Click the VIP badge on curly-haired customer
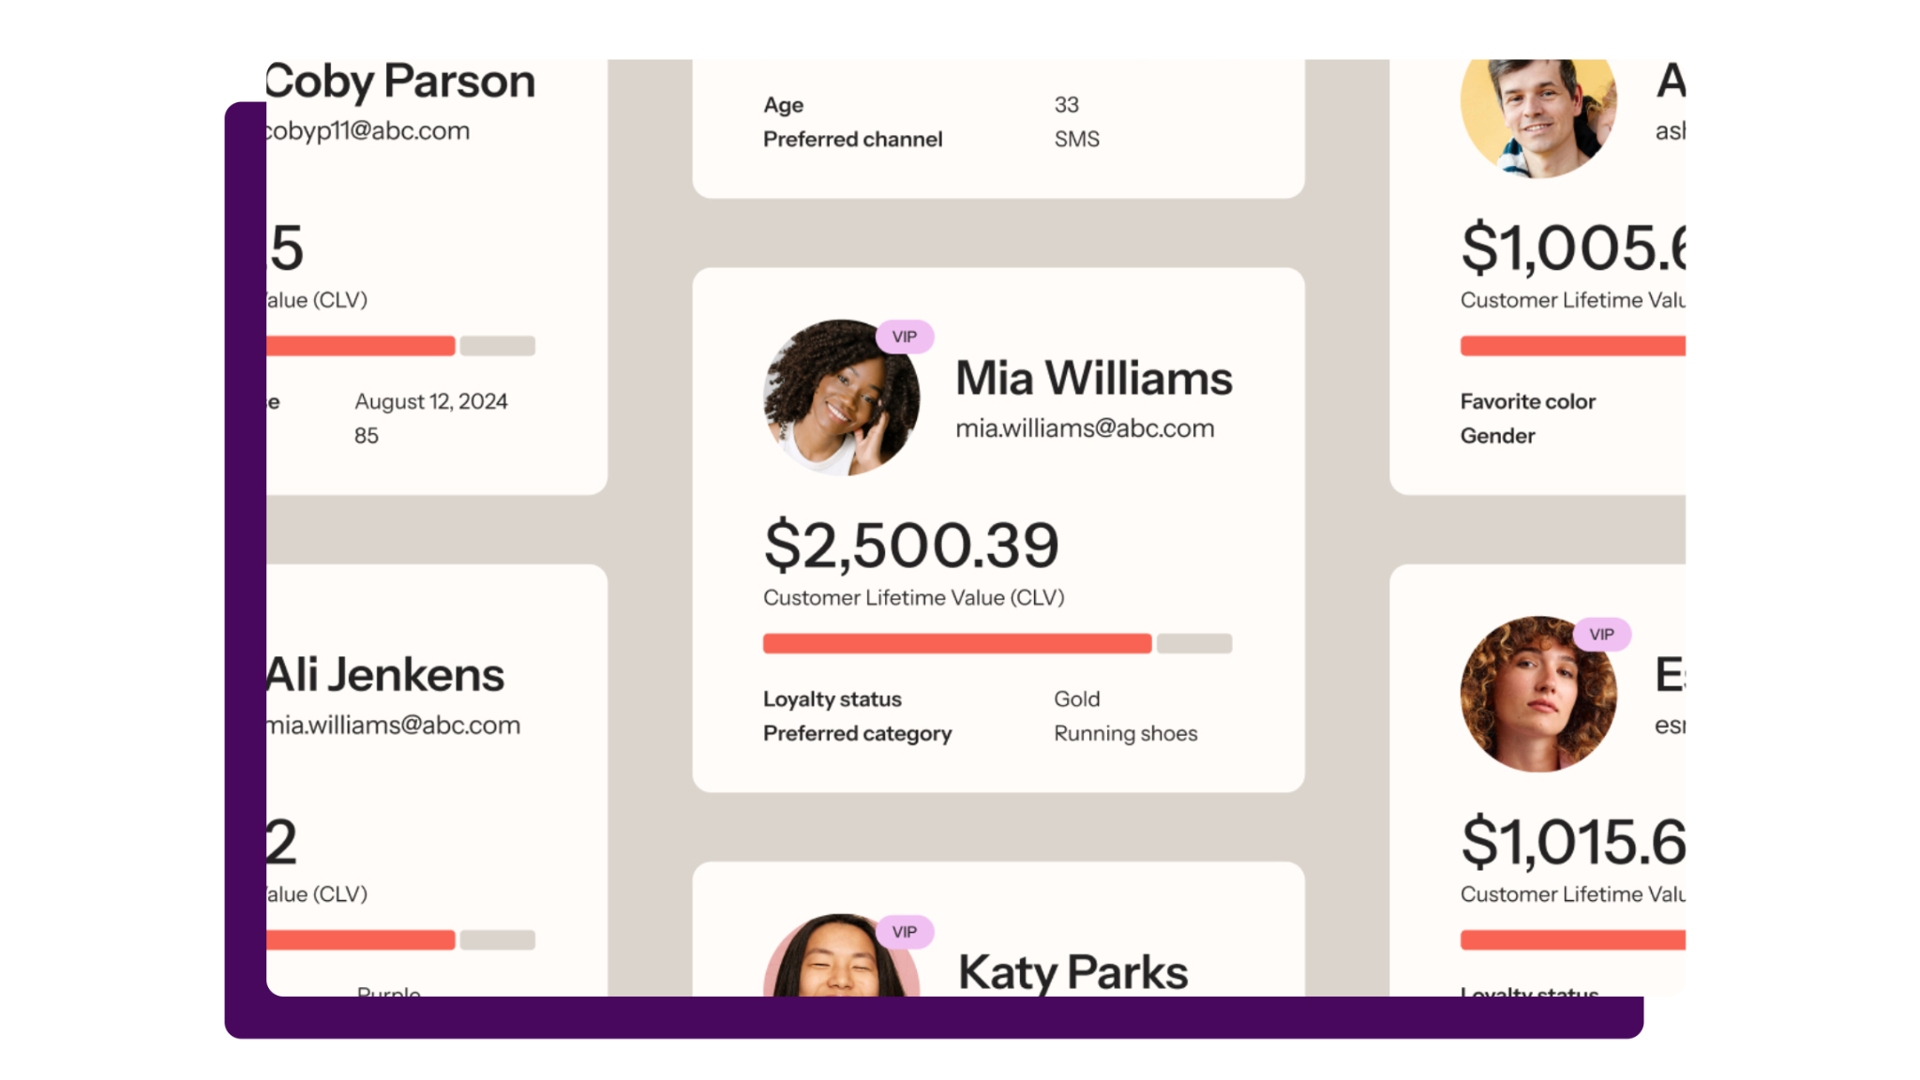1920x1080 pixels. [x=1601, y=635]
